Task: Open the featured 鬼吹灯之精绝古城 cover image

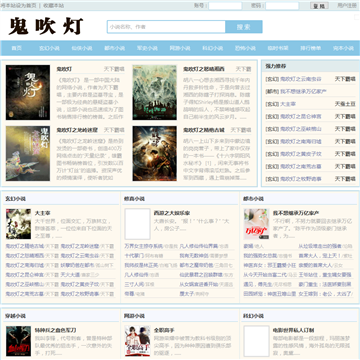Action: pos(154,153)
